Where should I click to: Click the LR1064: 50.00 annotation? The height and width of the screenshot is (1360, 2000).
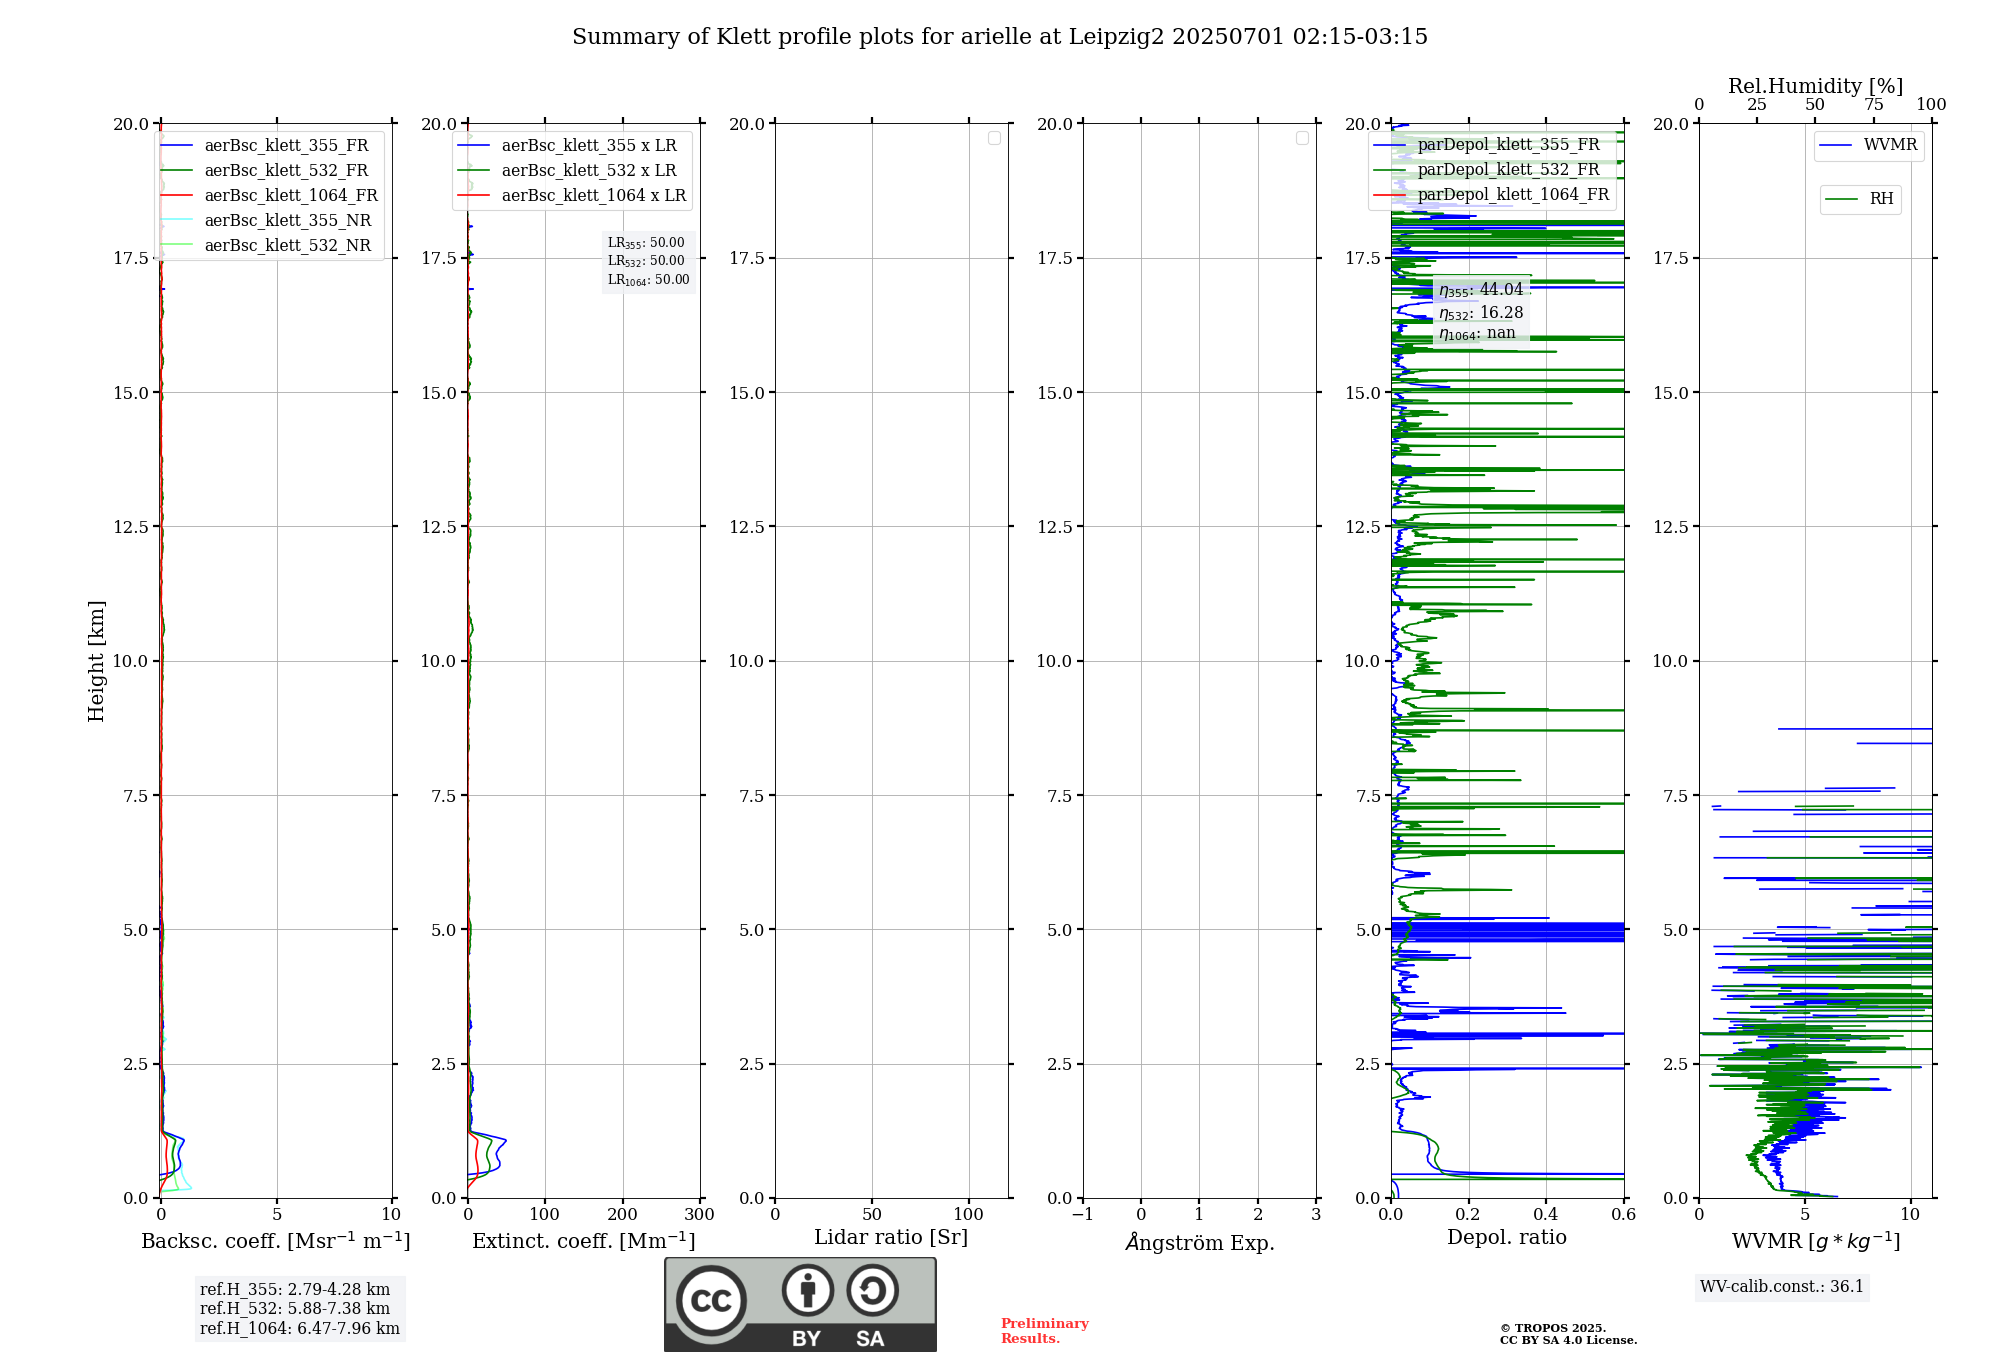coord(649,280)
